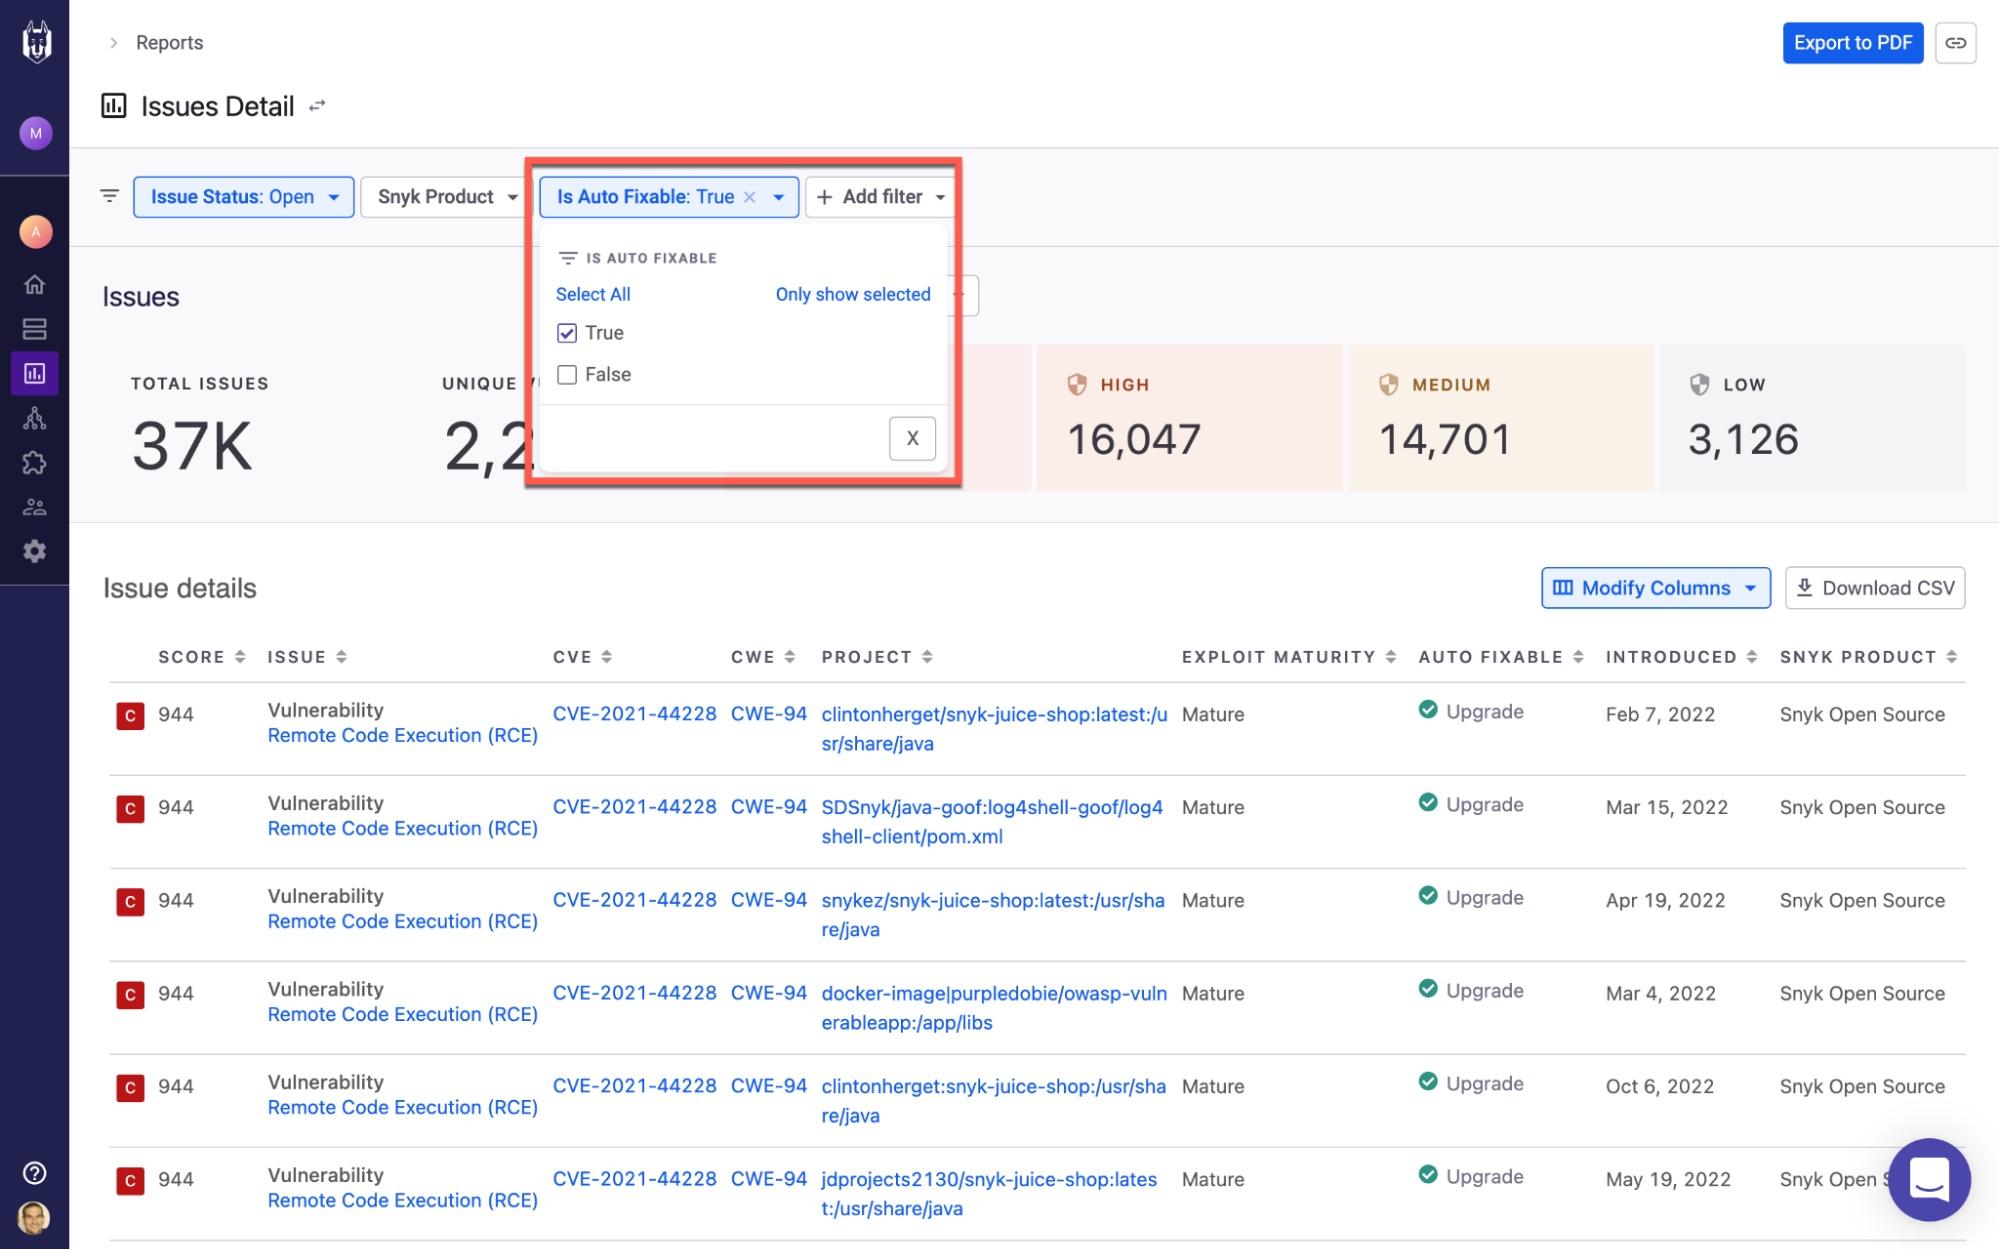Click the 37K total issues value
Image resolution: width=1999 pixels, height=1250 pixels.
(192, 446)
